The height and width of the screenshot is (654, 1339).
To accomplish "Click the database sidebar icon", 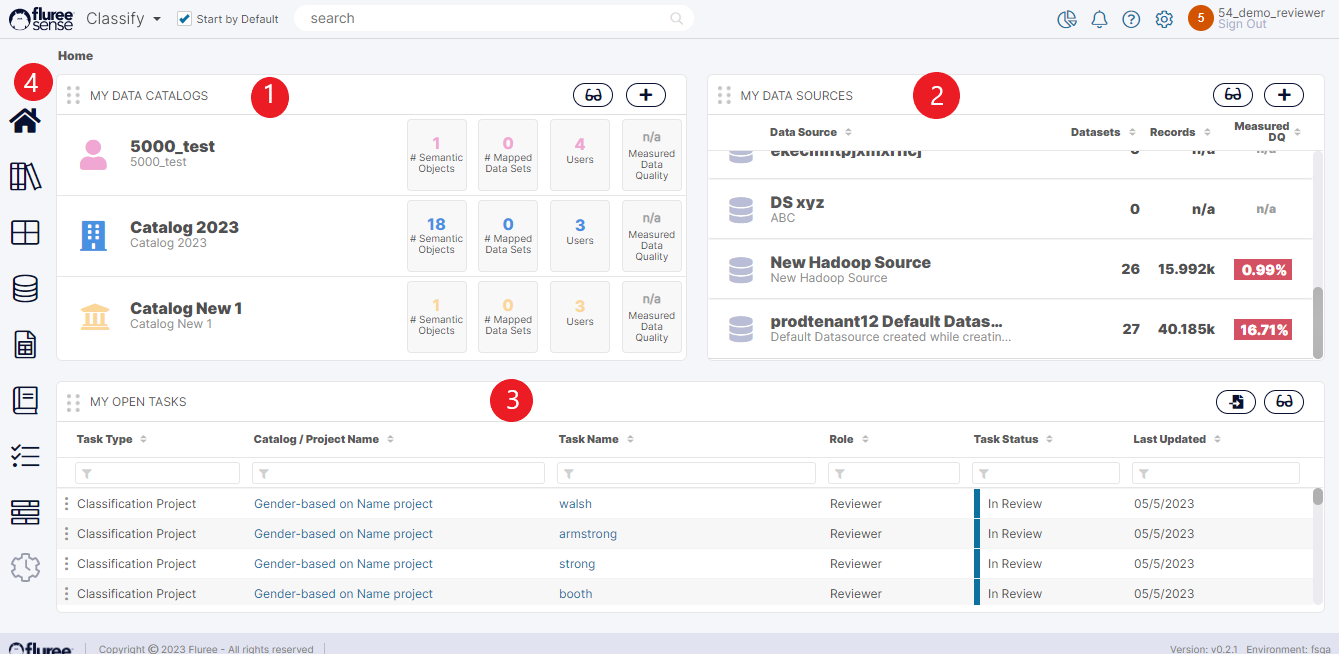I will pyautogui.click(x=25, y=289).
